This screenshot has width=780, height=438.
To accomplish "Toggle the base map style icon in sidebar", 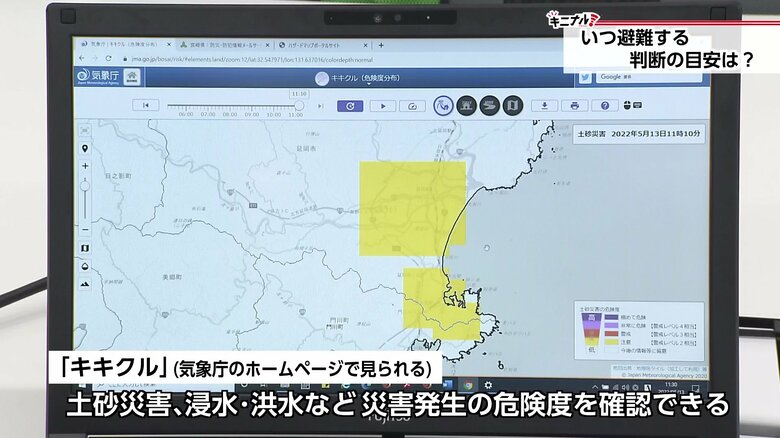I will tap(85, 248).
